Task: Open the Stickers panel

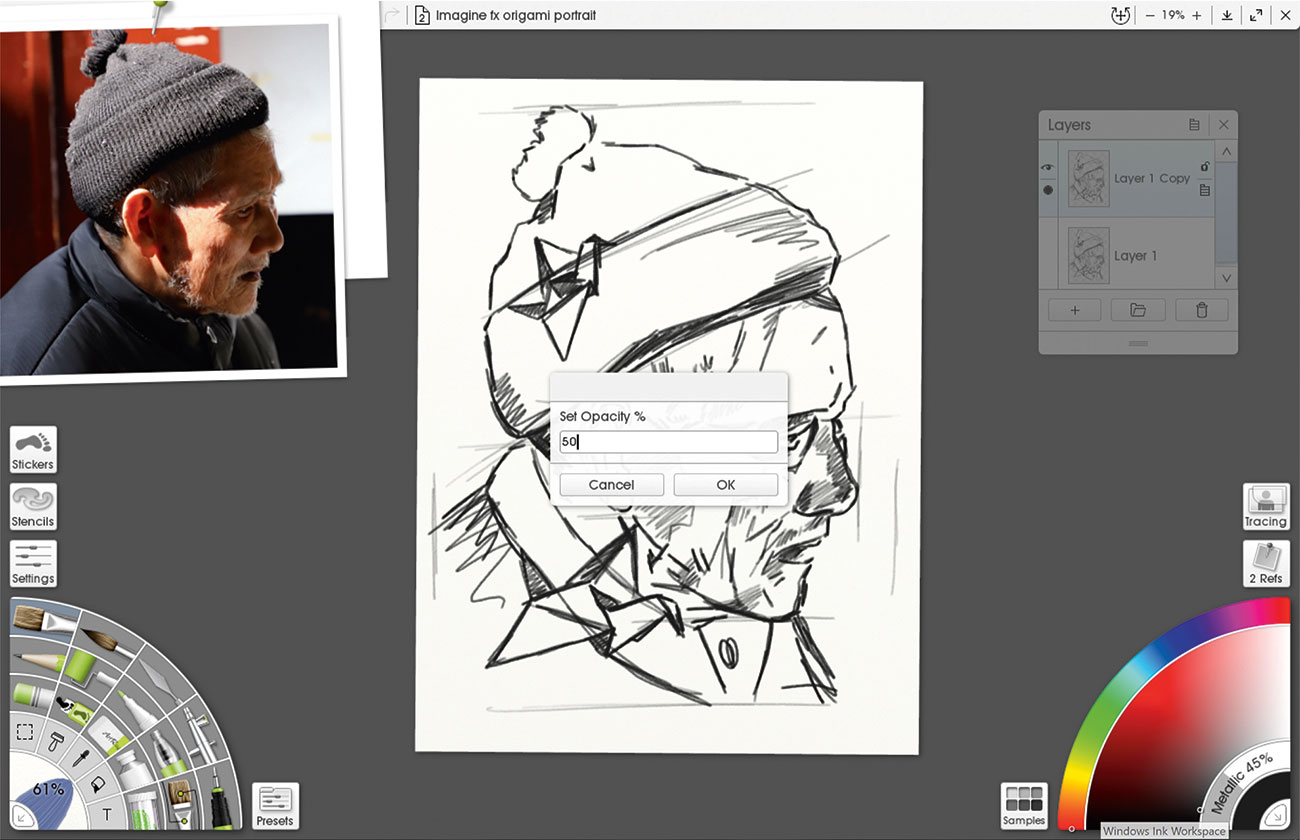Action: coord(33,450)
